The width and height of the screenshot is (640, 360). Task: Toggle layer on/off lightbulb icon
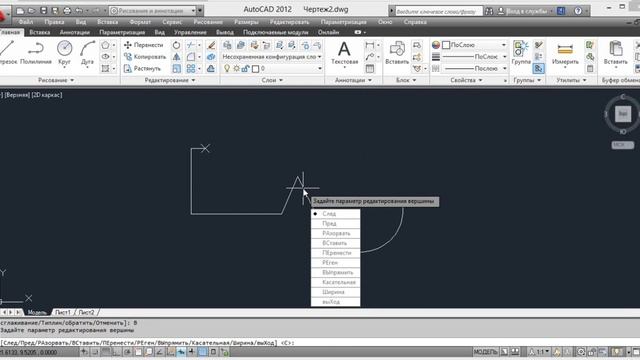click(227, 69)
